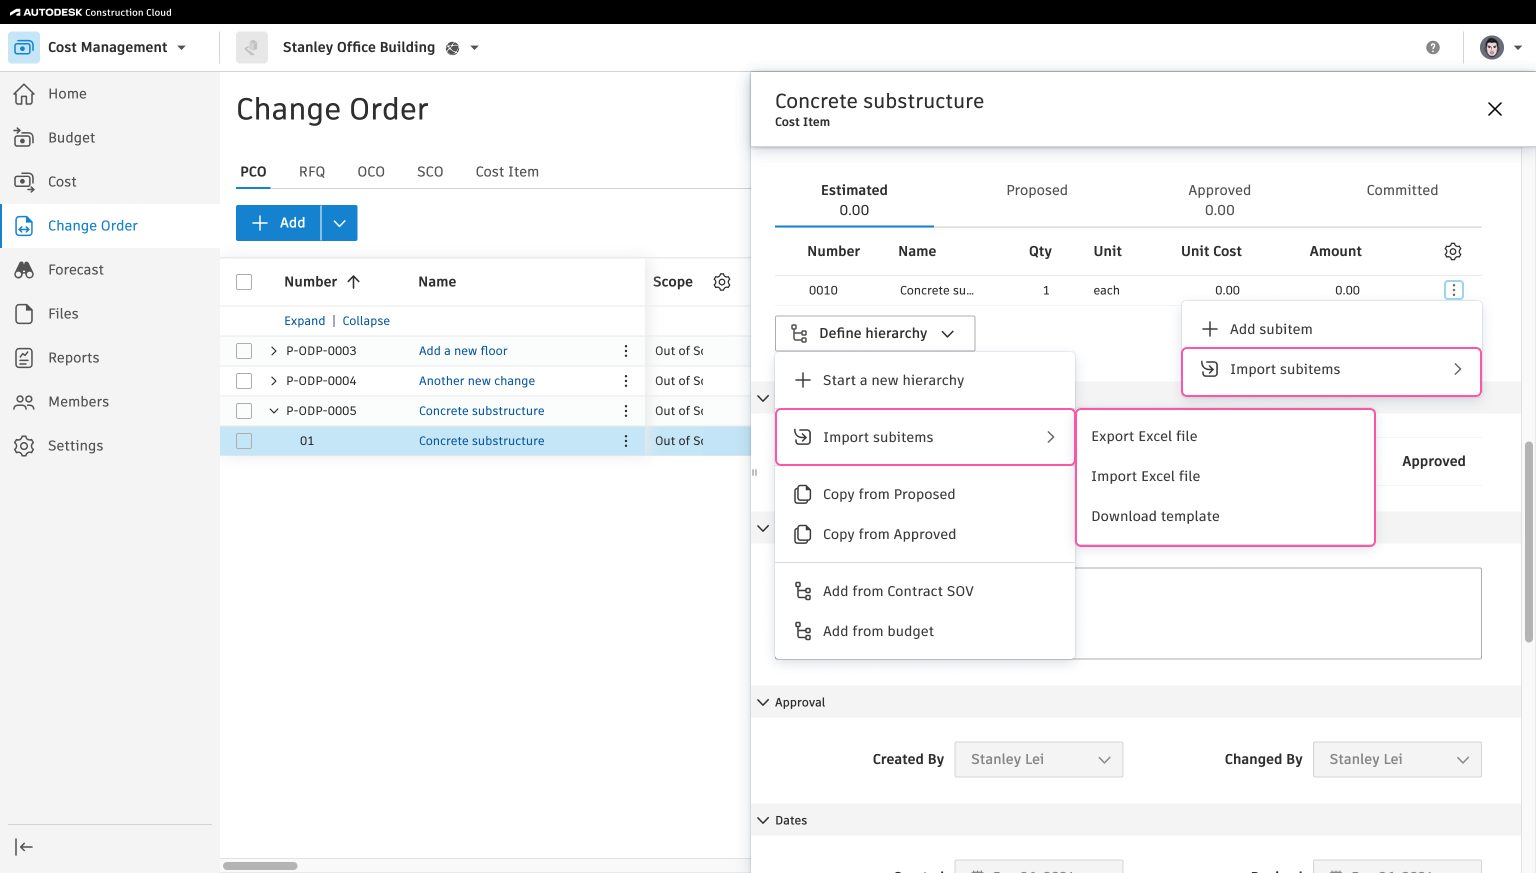The height and width of the screenshot is (873, 1536).
Task: Switch to the RFQ tab
Action: click(311, 171)
